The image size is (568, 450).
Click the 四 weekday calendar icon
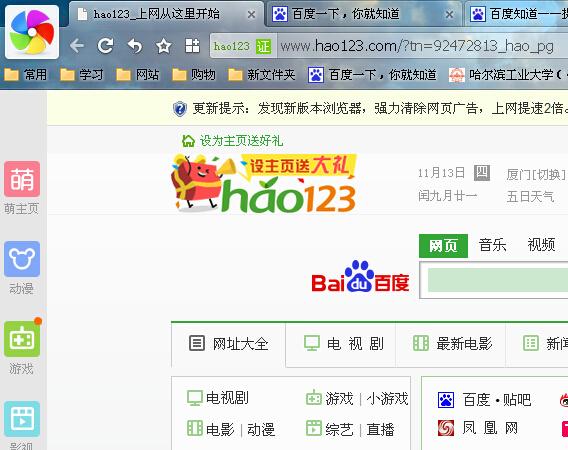coord(482,173)
